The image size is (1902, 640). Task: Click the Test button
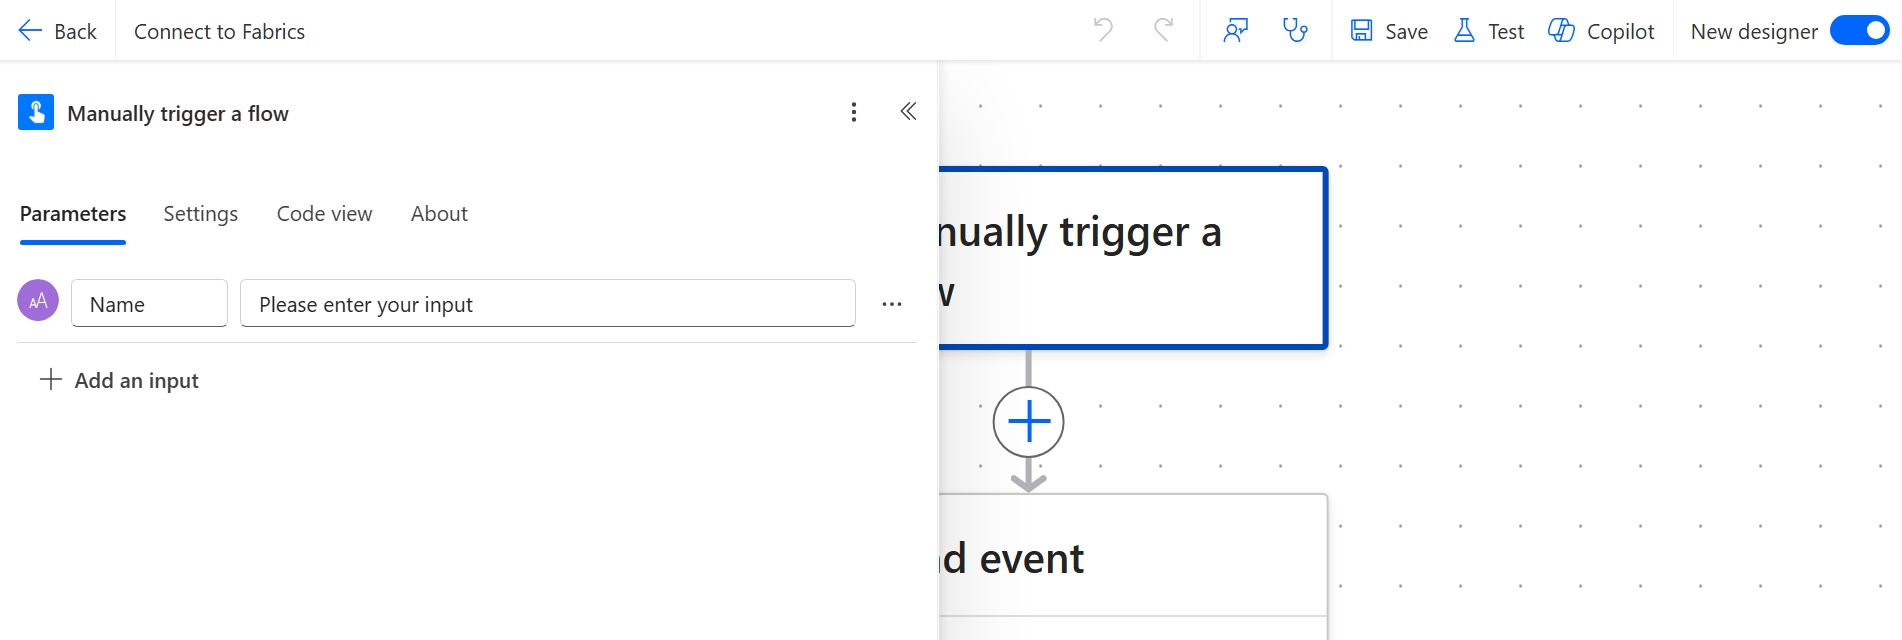point(1489,31)
